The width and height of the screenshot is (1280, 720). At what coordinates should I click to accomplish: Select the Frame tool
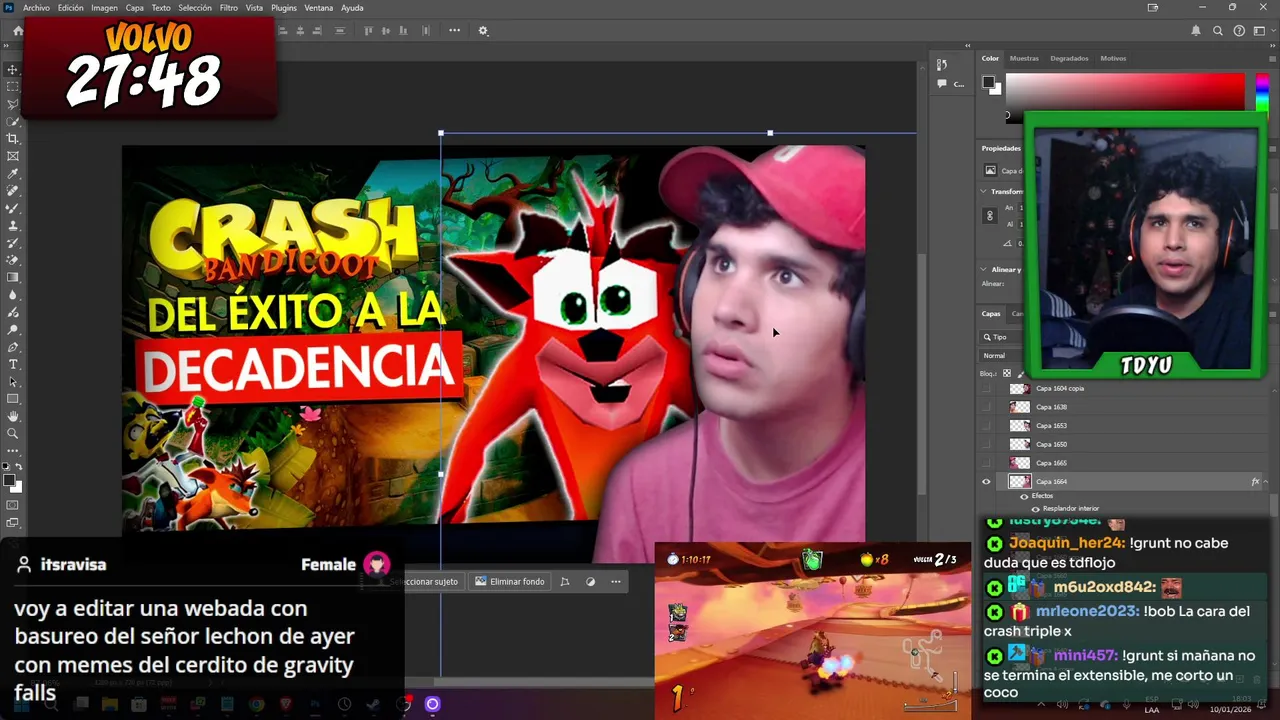(x=13, y=156)
